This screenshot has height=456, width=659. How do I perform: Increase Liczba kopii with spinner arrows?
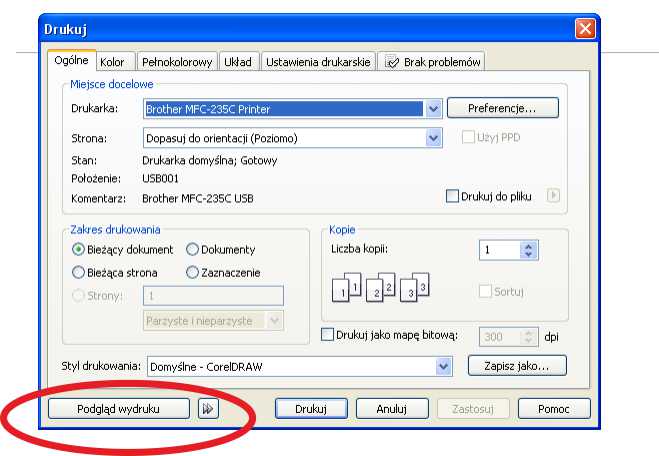pos(530,246)
